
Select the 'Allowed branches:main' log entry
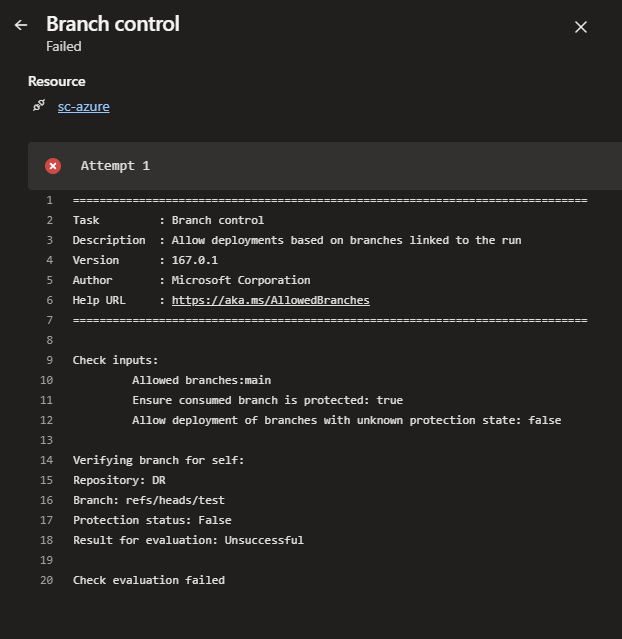pos(201,380)
